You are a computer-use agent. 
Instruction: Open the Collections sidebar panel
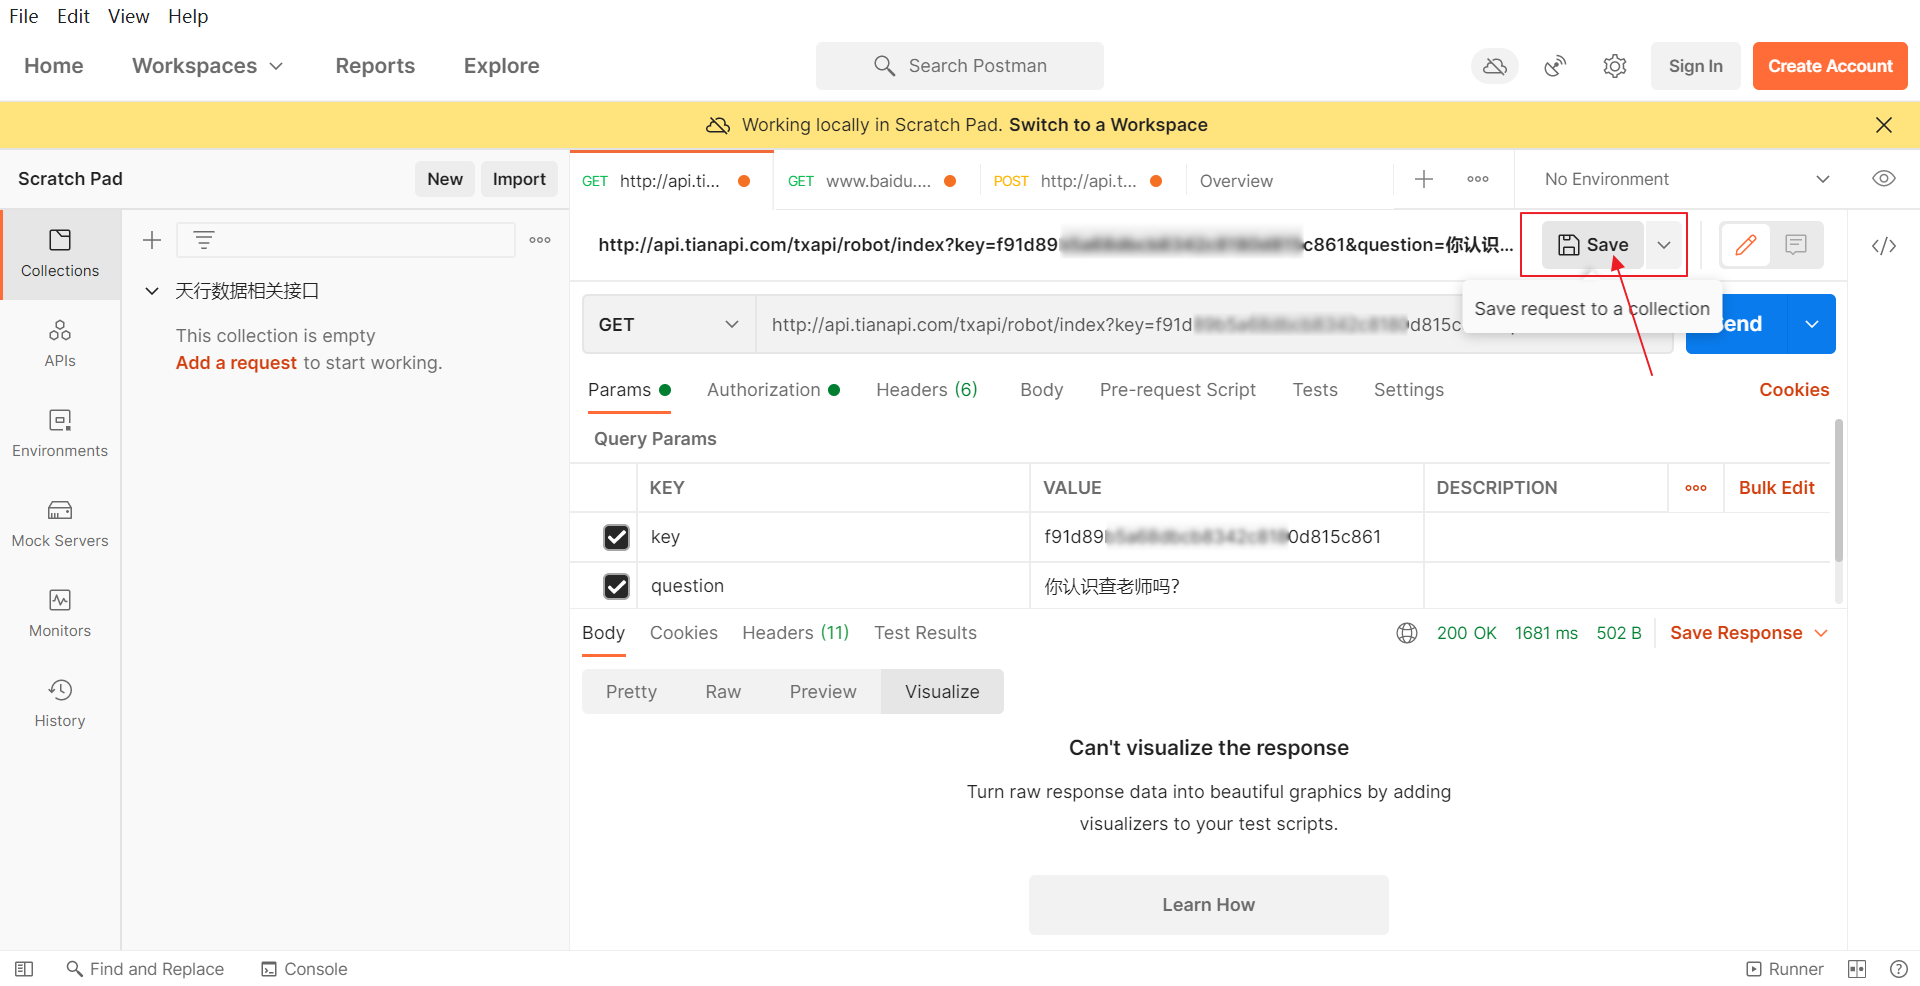coord(60,254)
